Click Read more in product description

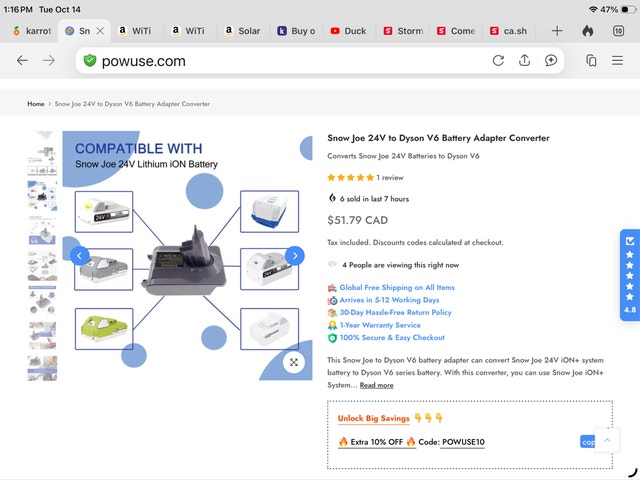point(376,385)
